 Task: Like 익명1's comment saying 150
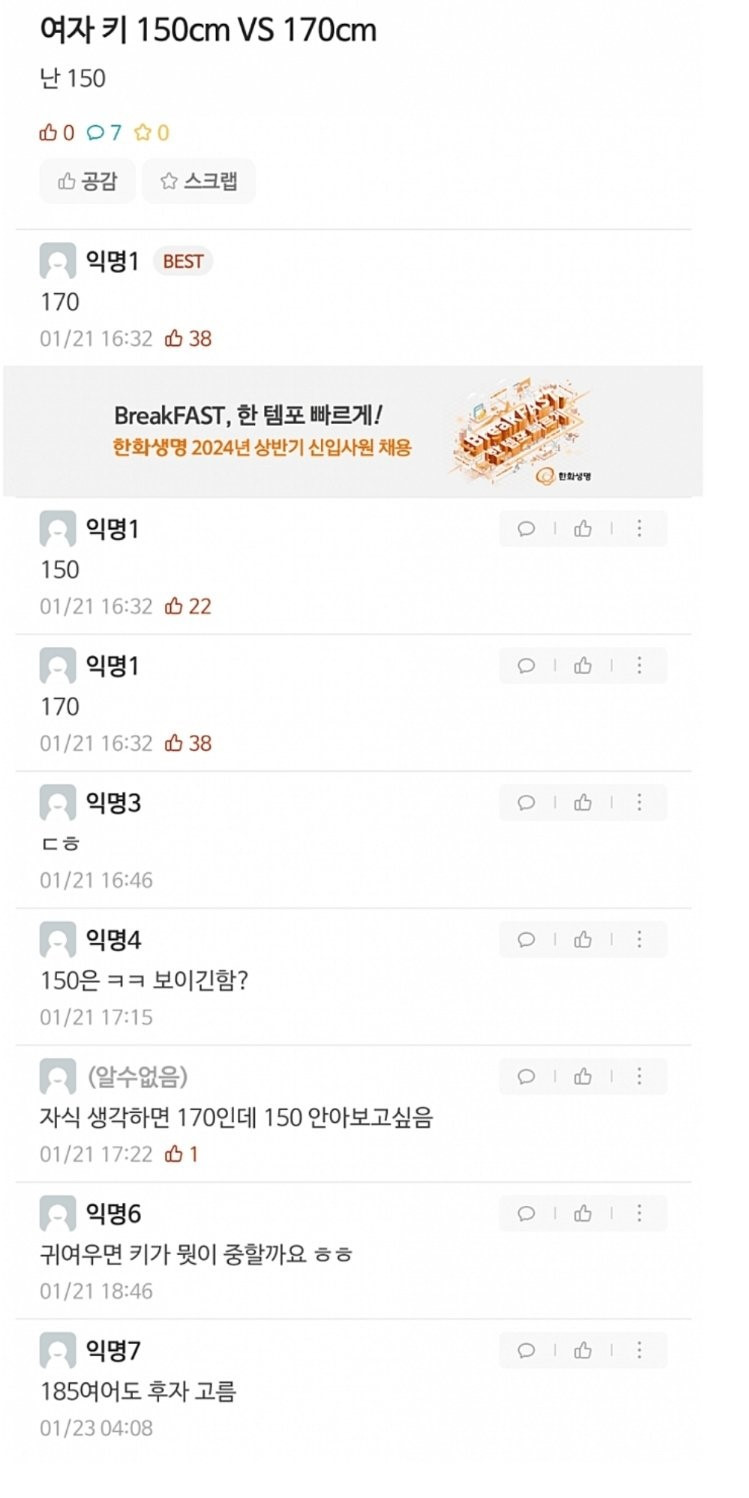click(583, 529)
